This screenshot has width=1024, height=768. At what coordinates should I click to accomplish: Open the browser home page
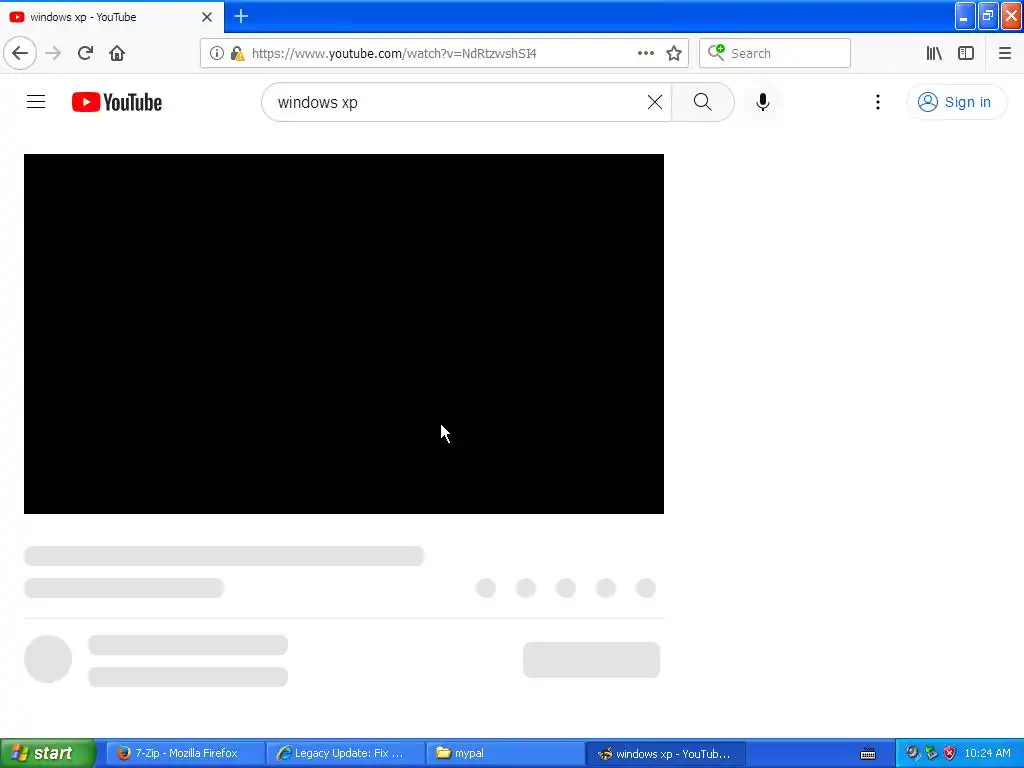point(117,53)
